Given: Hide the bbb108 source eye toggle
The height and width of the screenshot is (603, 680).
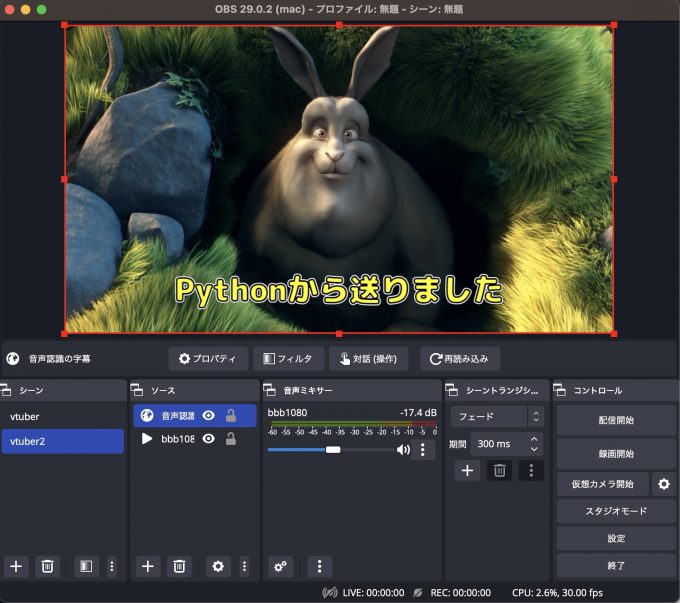Looking at the screenshot, I should (209, 439).
